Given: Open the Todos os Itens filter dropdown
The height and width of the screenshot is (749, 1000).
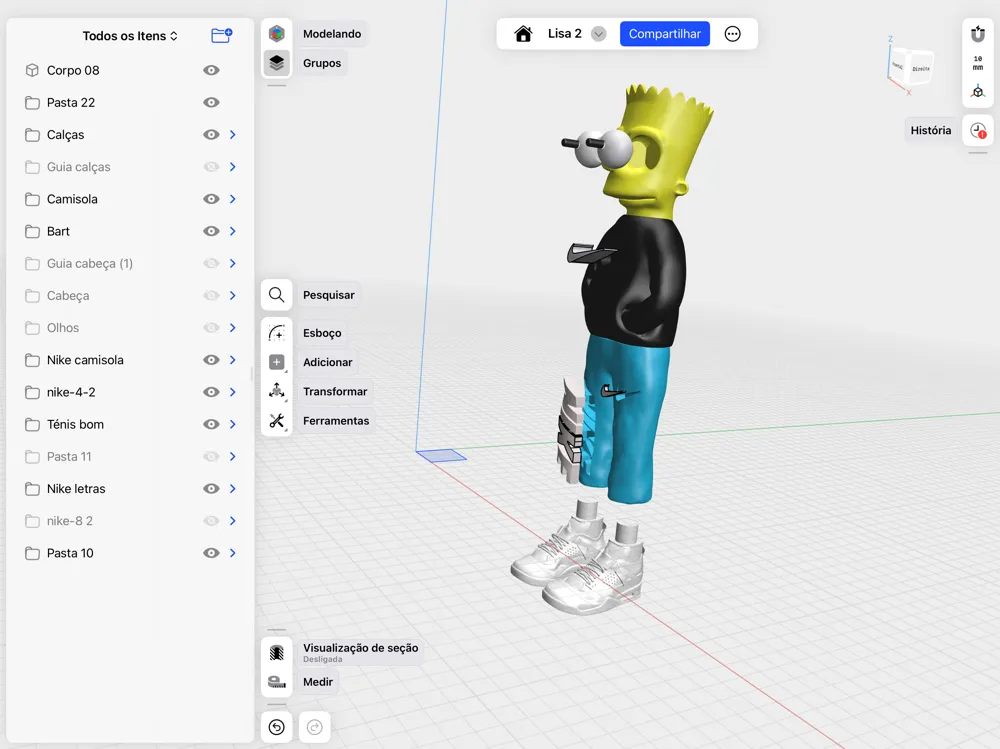Looking at the screenshot, I should 130,36.
